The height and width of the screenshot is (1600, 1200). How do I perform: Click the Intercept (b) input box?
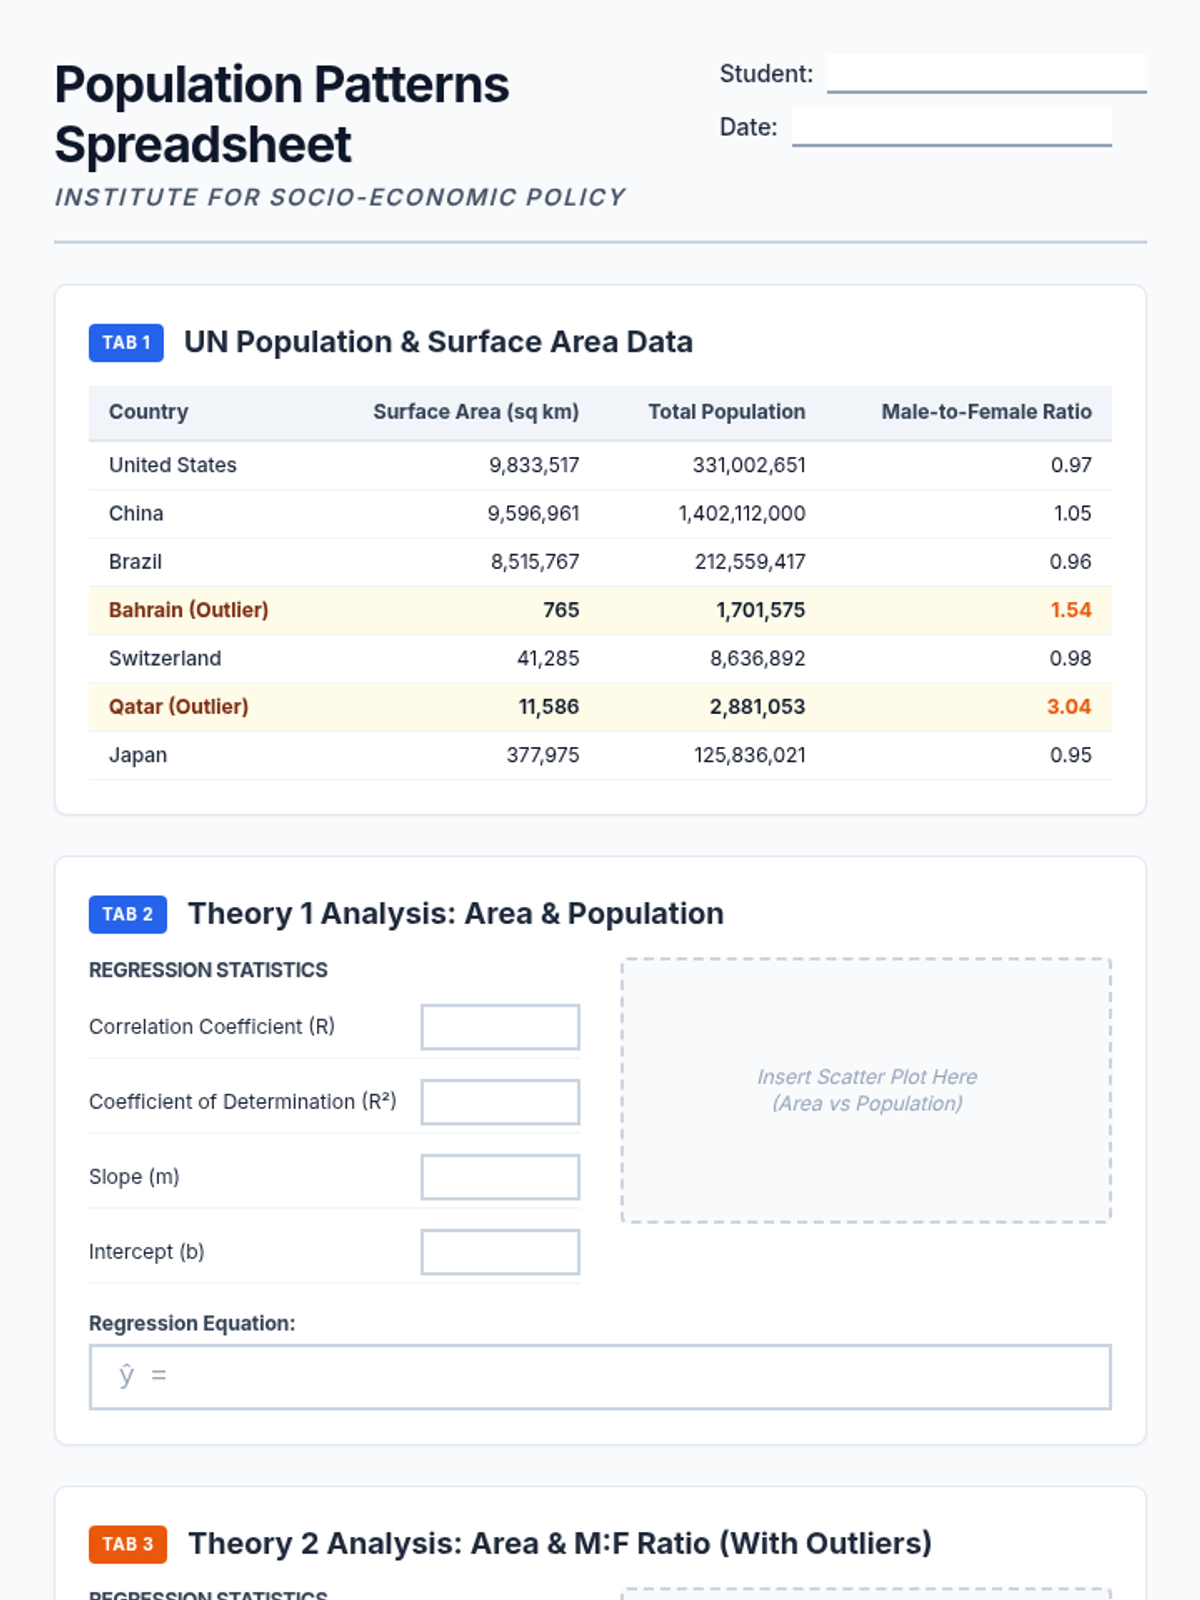500,1252
